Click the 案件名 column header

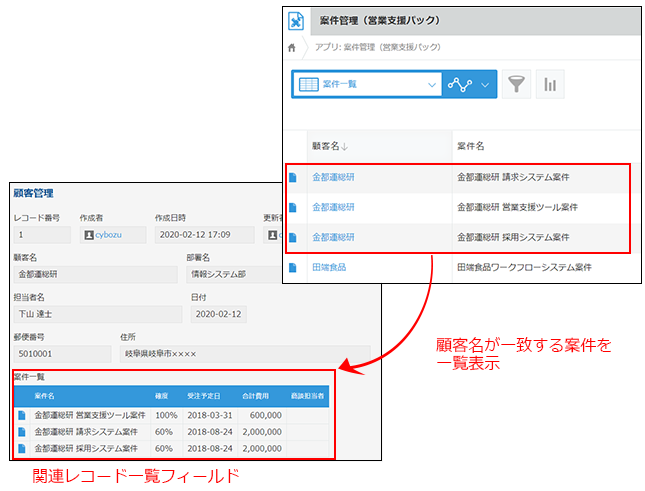[471, 146]
